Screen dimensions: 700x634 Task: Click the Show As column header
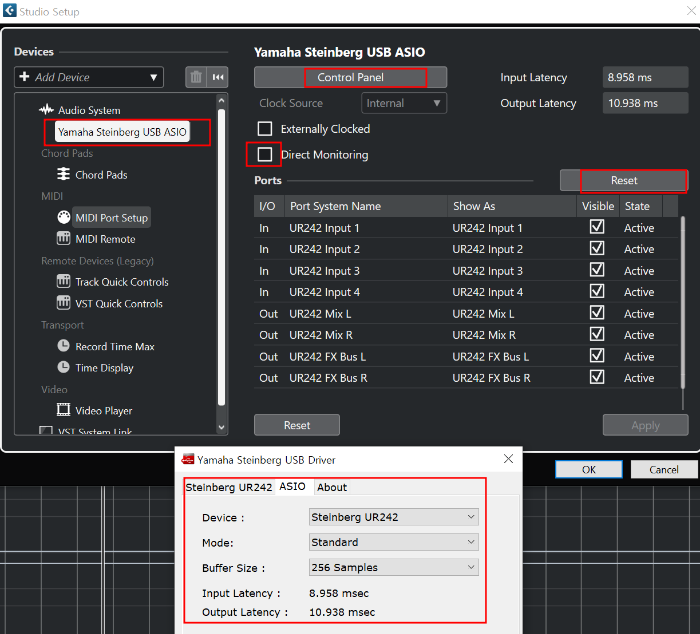(512, 206)
